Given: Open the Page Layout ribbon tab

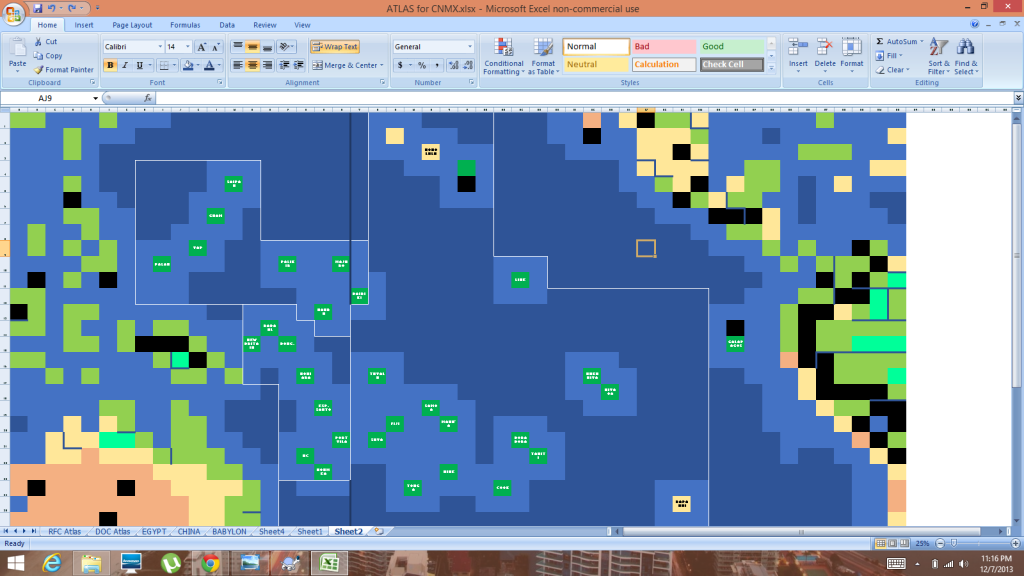Looking at the screenshot, I should pyautogui.click(x=132, y=25).
